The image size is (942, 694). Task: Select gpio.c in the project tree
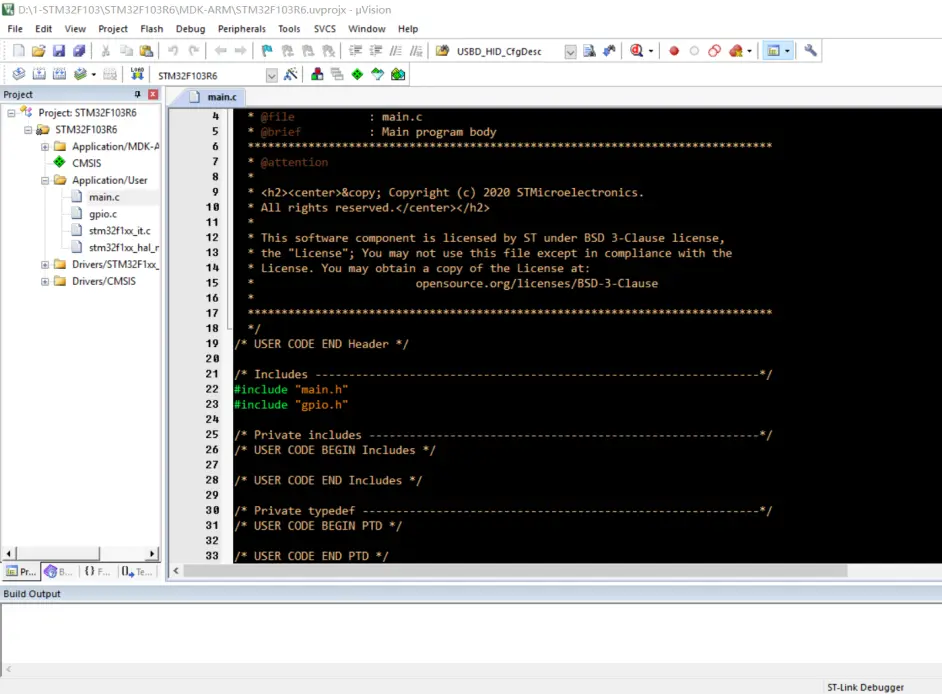103,214
